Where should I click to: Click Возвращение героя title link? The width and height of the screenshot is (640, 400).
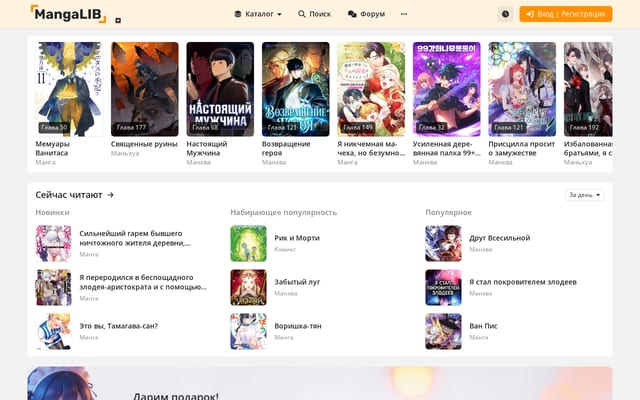tap(286, 149)
